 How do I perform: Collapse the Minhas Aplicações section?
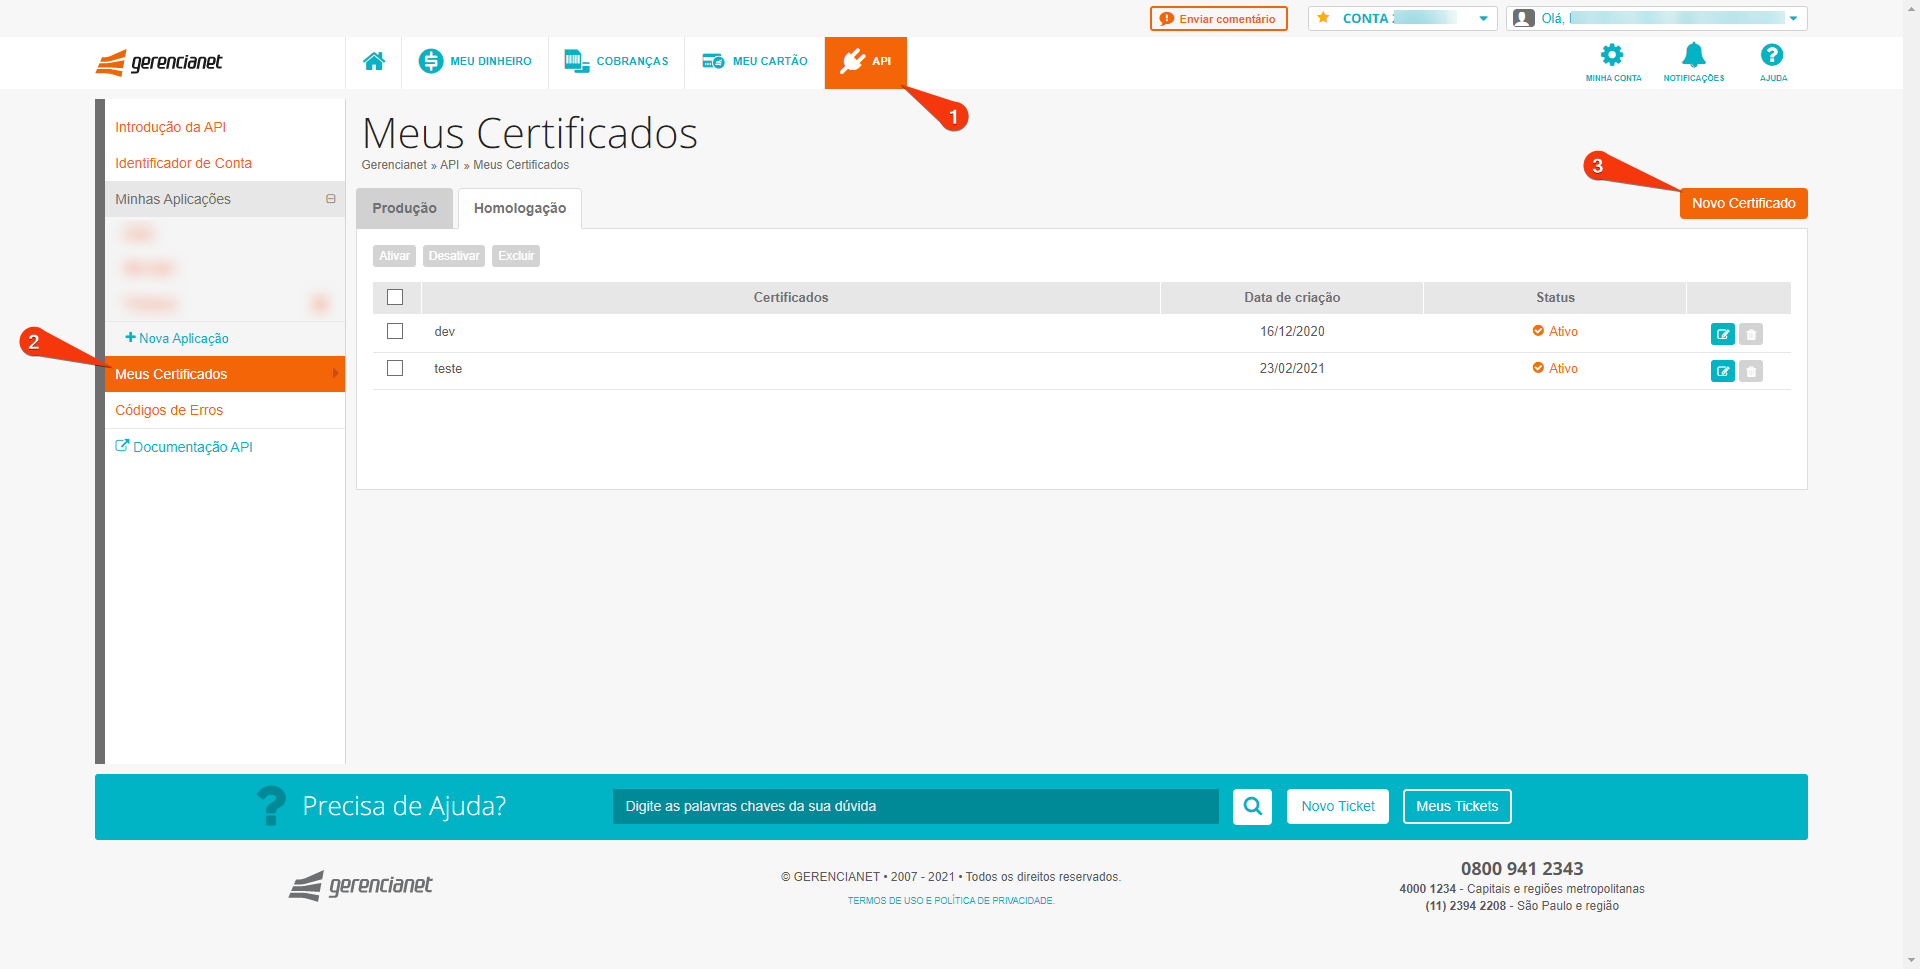[330, 199]
